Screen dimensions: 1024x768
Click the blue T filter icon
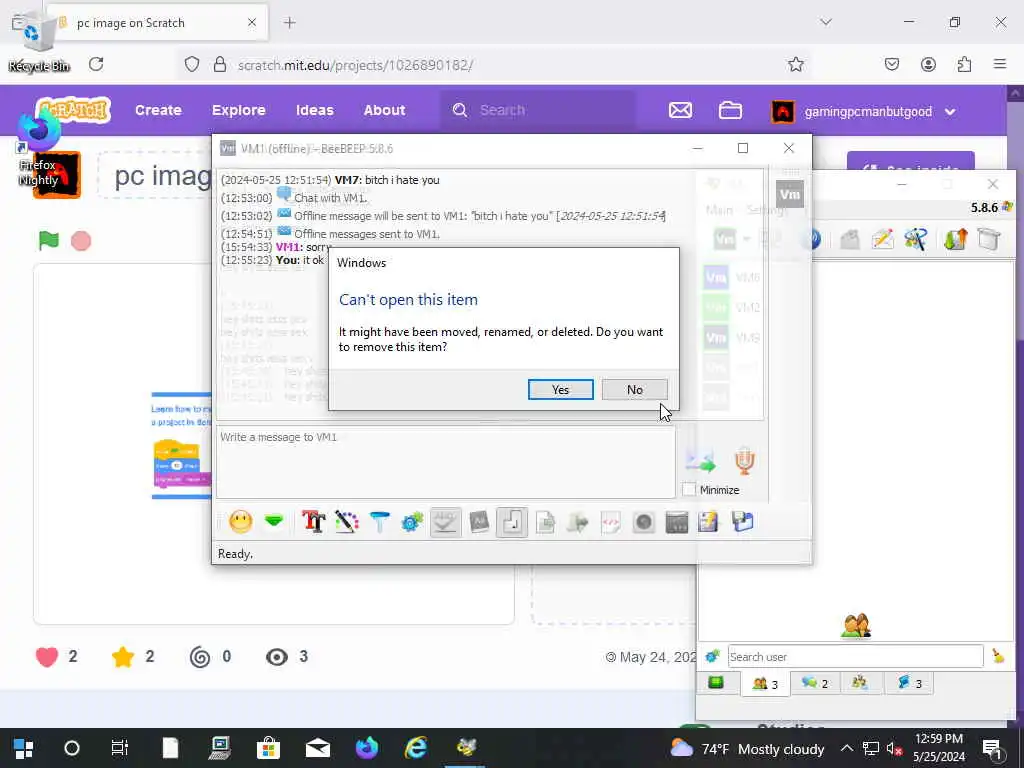pos(379,522)
